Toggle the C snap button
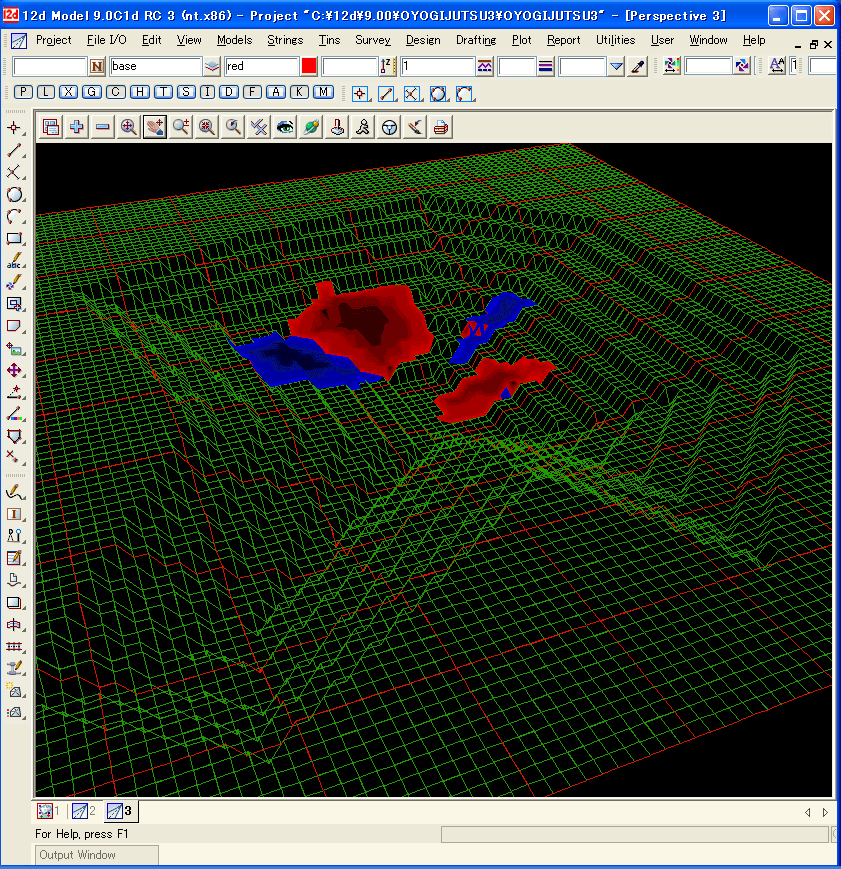The height and width of the screenshot is (869, 841). click(115, 92)
